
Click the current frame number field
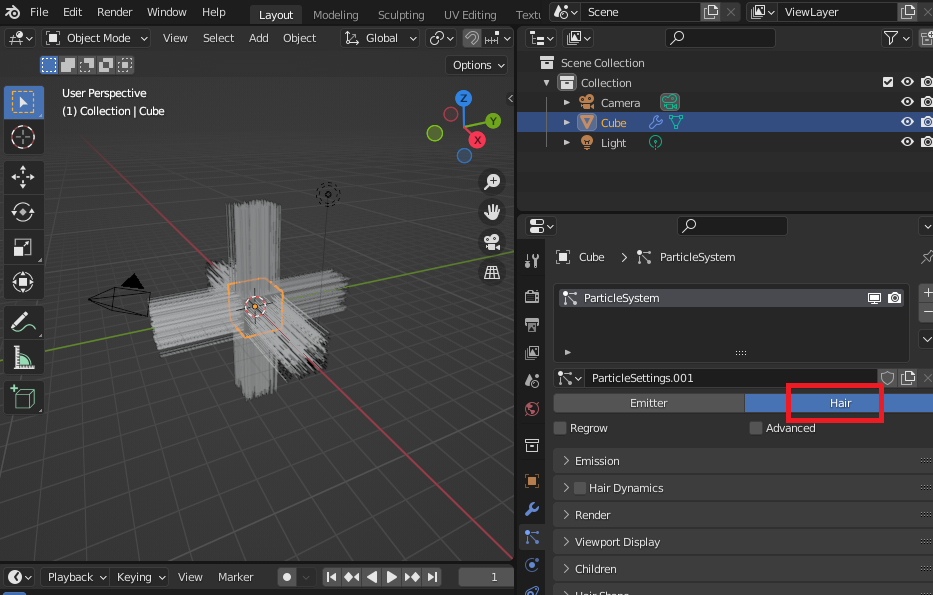click(487, 577)
